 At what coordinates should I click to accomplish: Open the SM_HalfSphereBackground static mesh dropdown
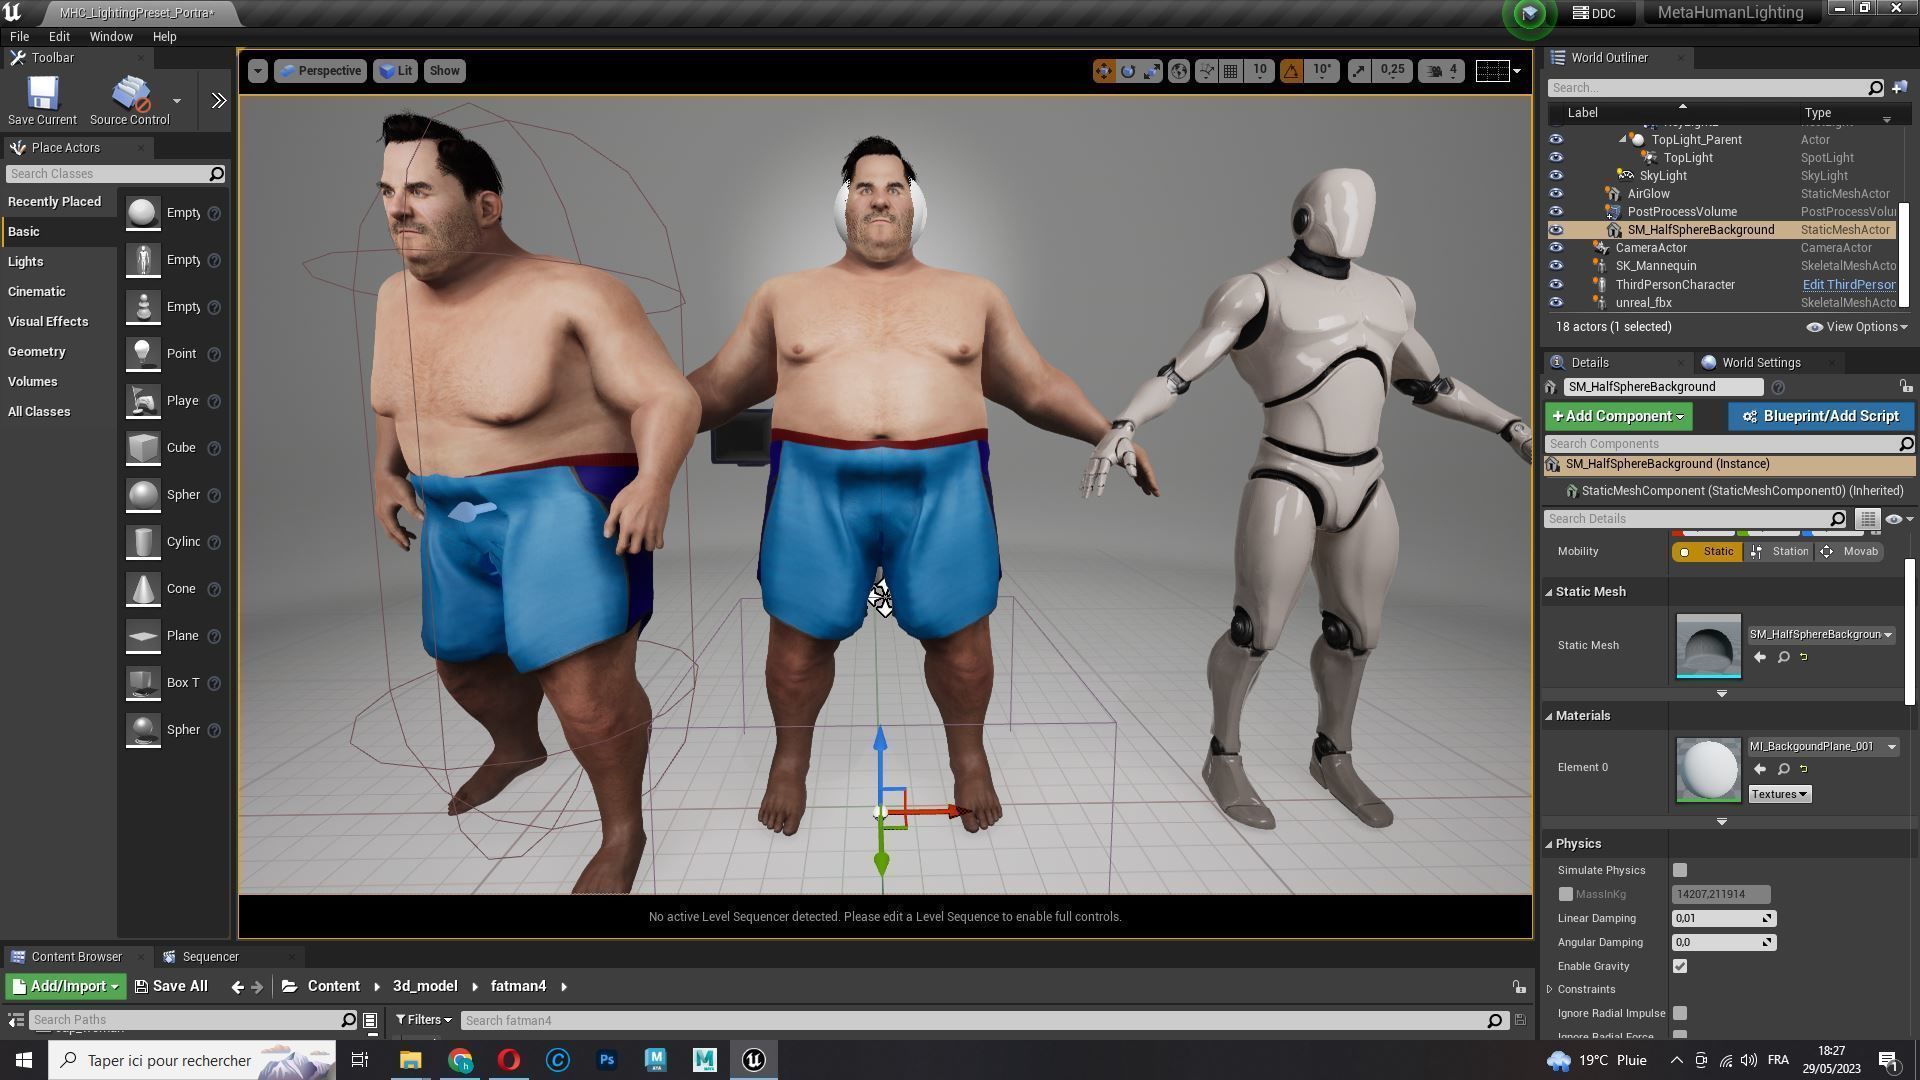coord(1820,635)
